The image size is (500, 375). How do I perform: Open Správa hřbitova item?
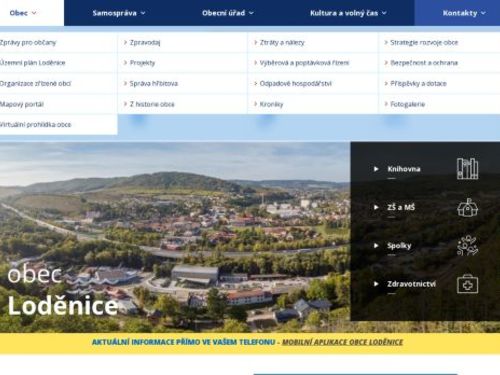154,83
